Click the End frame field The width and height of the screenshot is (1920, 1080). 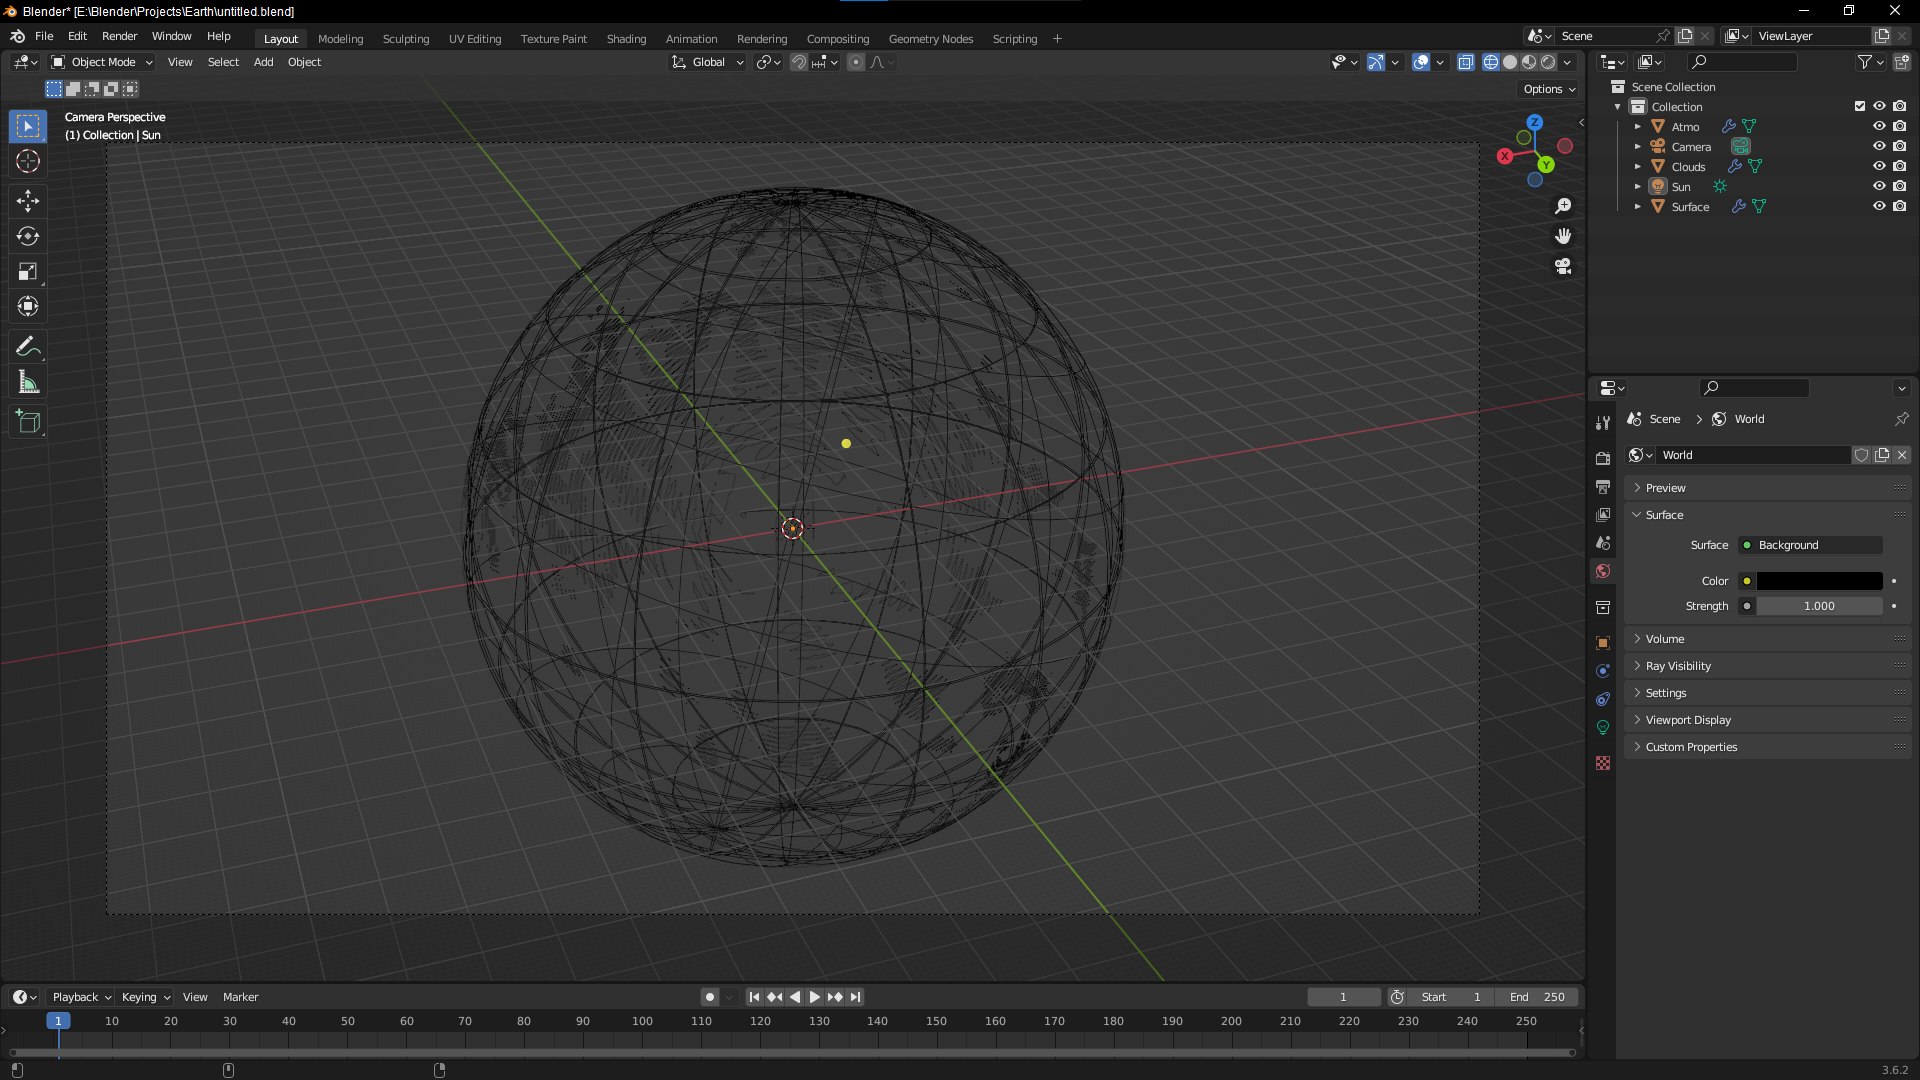[1537, 997]
